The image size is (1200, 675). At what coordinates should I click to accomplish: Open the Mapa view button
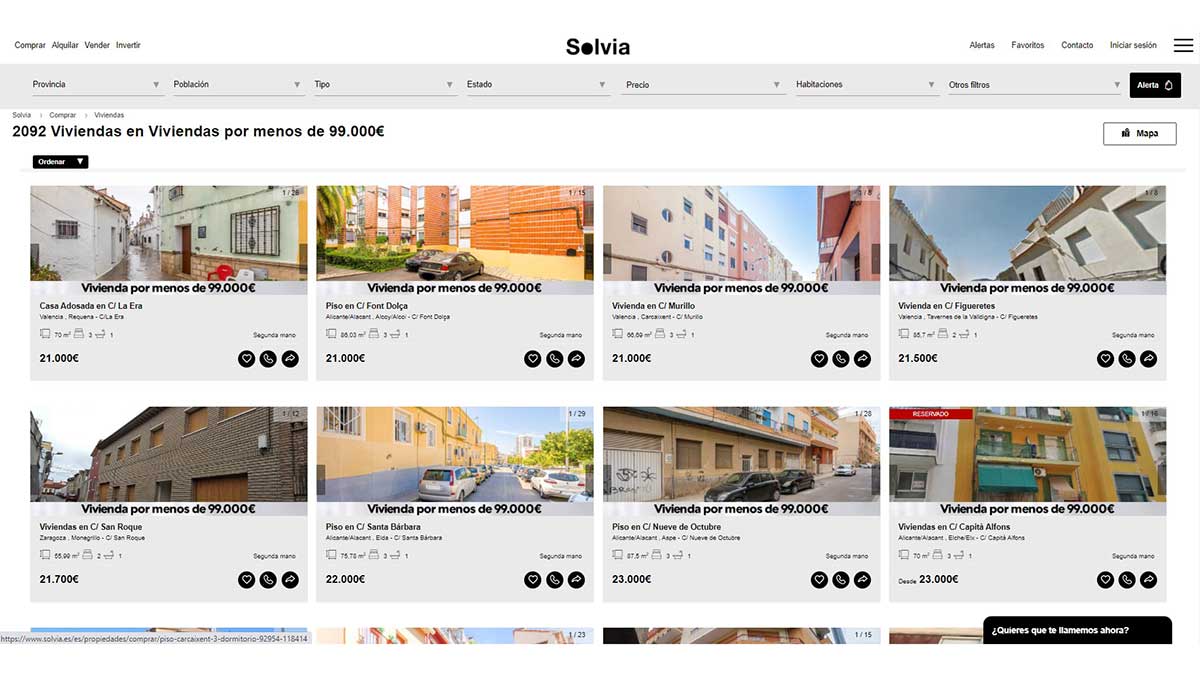point(1140,133)
